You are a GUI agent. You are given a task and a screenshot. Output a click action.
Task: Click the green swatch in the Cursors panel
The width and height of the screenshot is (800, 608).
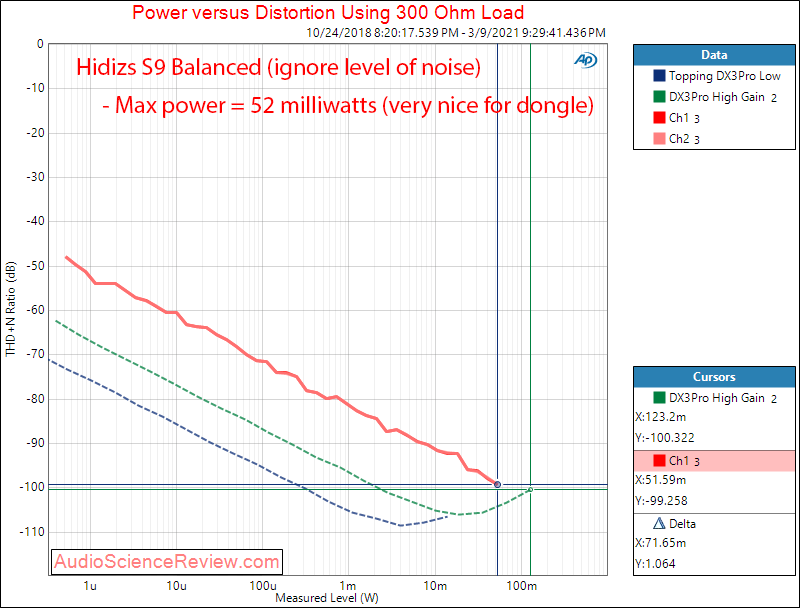tap(659, 397)
